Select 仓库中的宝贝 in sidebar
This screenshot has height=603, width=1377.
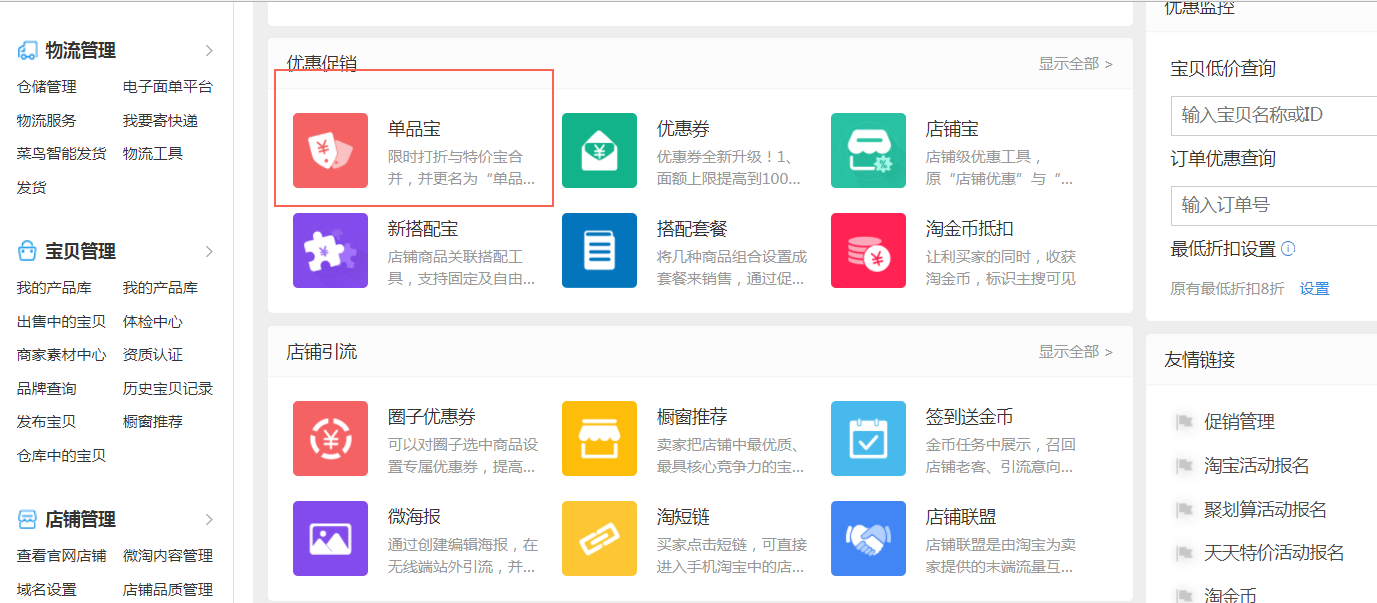coord(61,456)
